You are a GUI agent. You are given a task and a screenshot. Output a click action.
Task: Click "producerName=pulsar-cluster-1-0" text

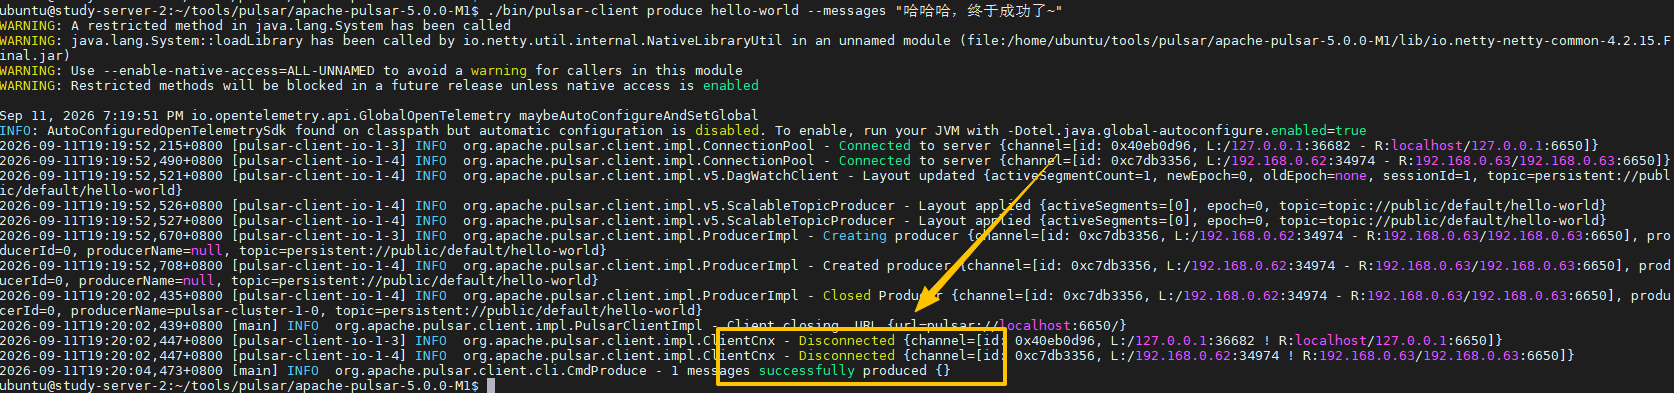(x=194, y=310)
